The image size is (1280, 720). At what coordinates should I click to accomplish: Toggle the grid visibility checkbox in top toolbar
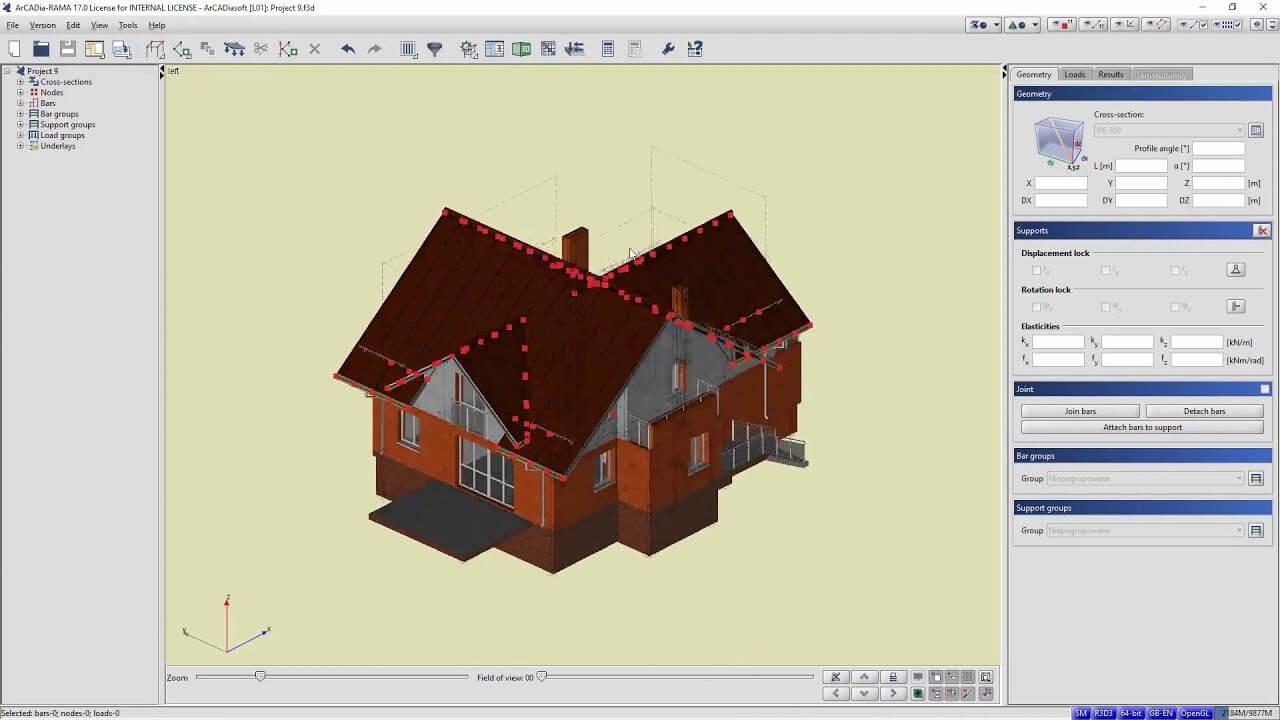[x=1238, y=24]
